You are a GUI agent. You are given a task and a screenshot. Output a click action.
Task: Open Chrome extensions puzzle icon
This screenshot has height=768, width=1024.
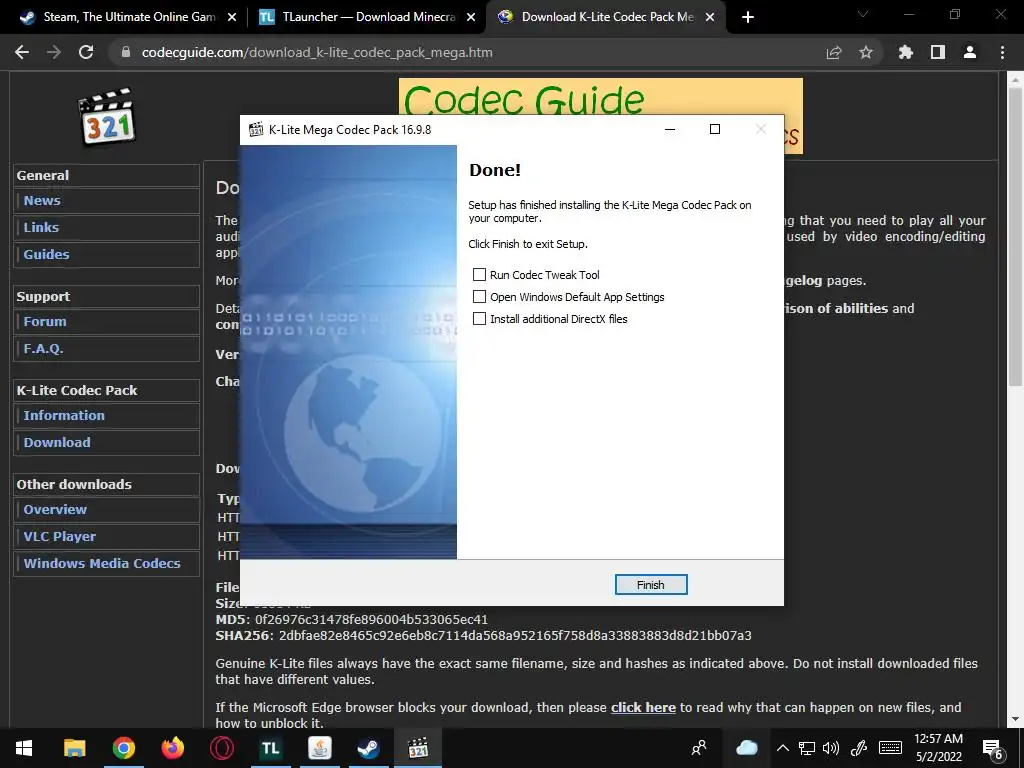(906, 52)
